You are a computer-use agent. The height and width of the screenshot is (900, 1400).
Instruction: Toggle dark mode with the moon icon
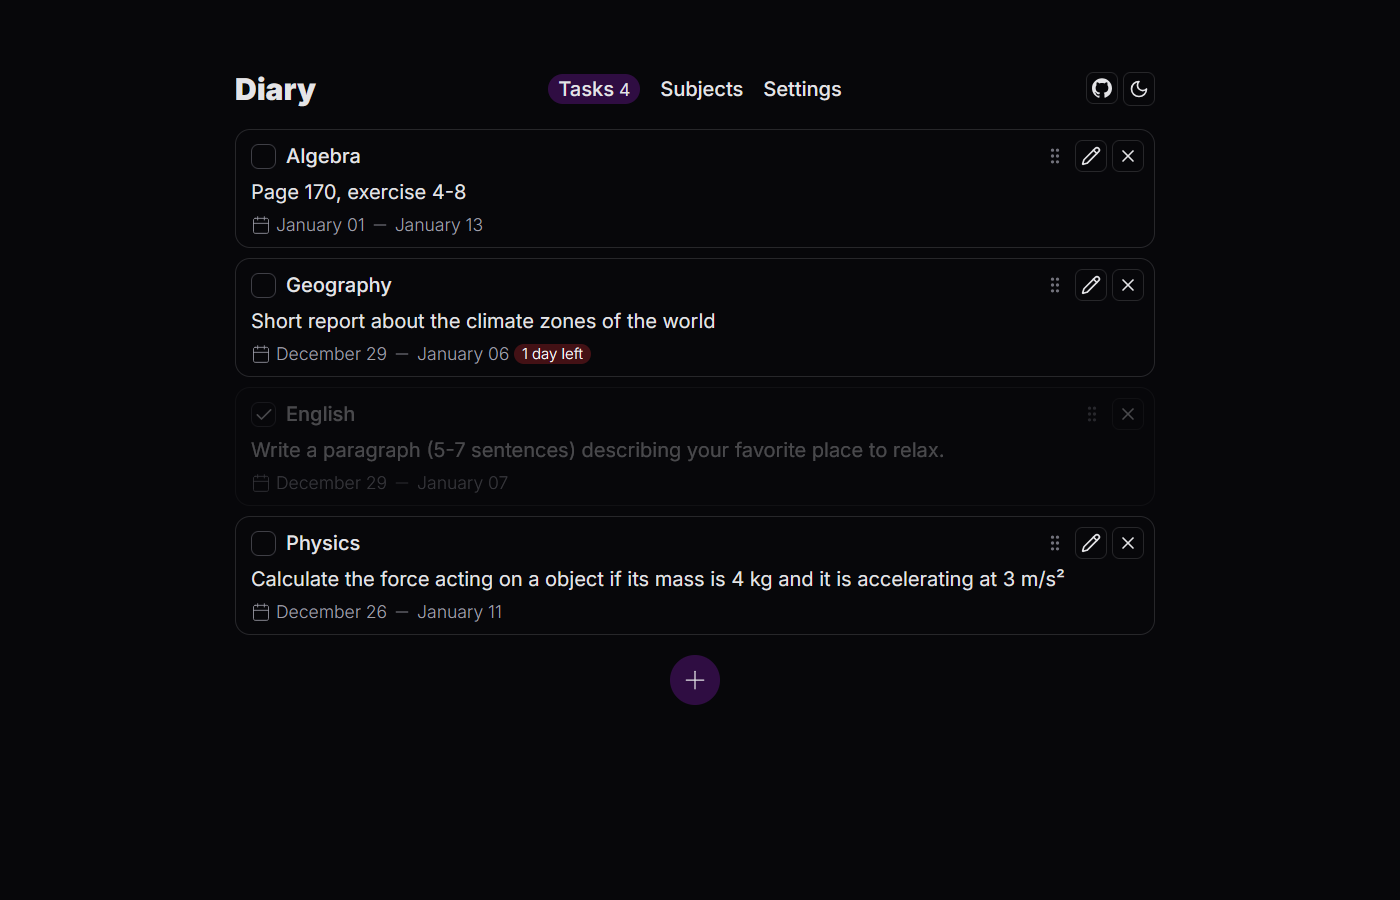pyautogui.click(x=1139, y=88)
